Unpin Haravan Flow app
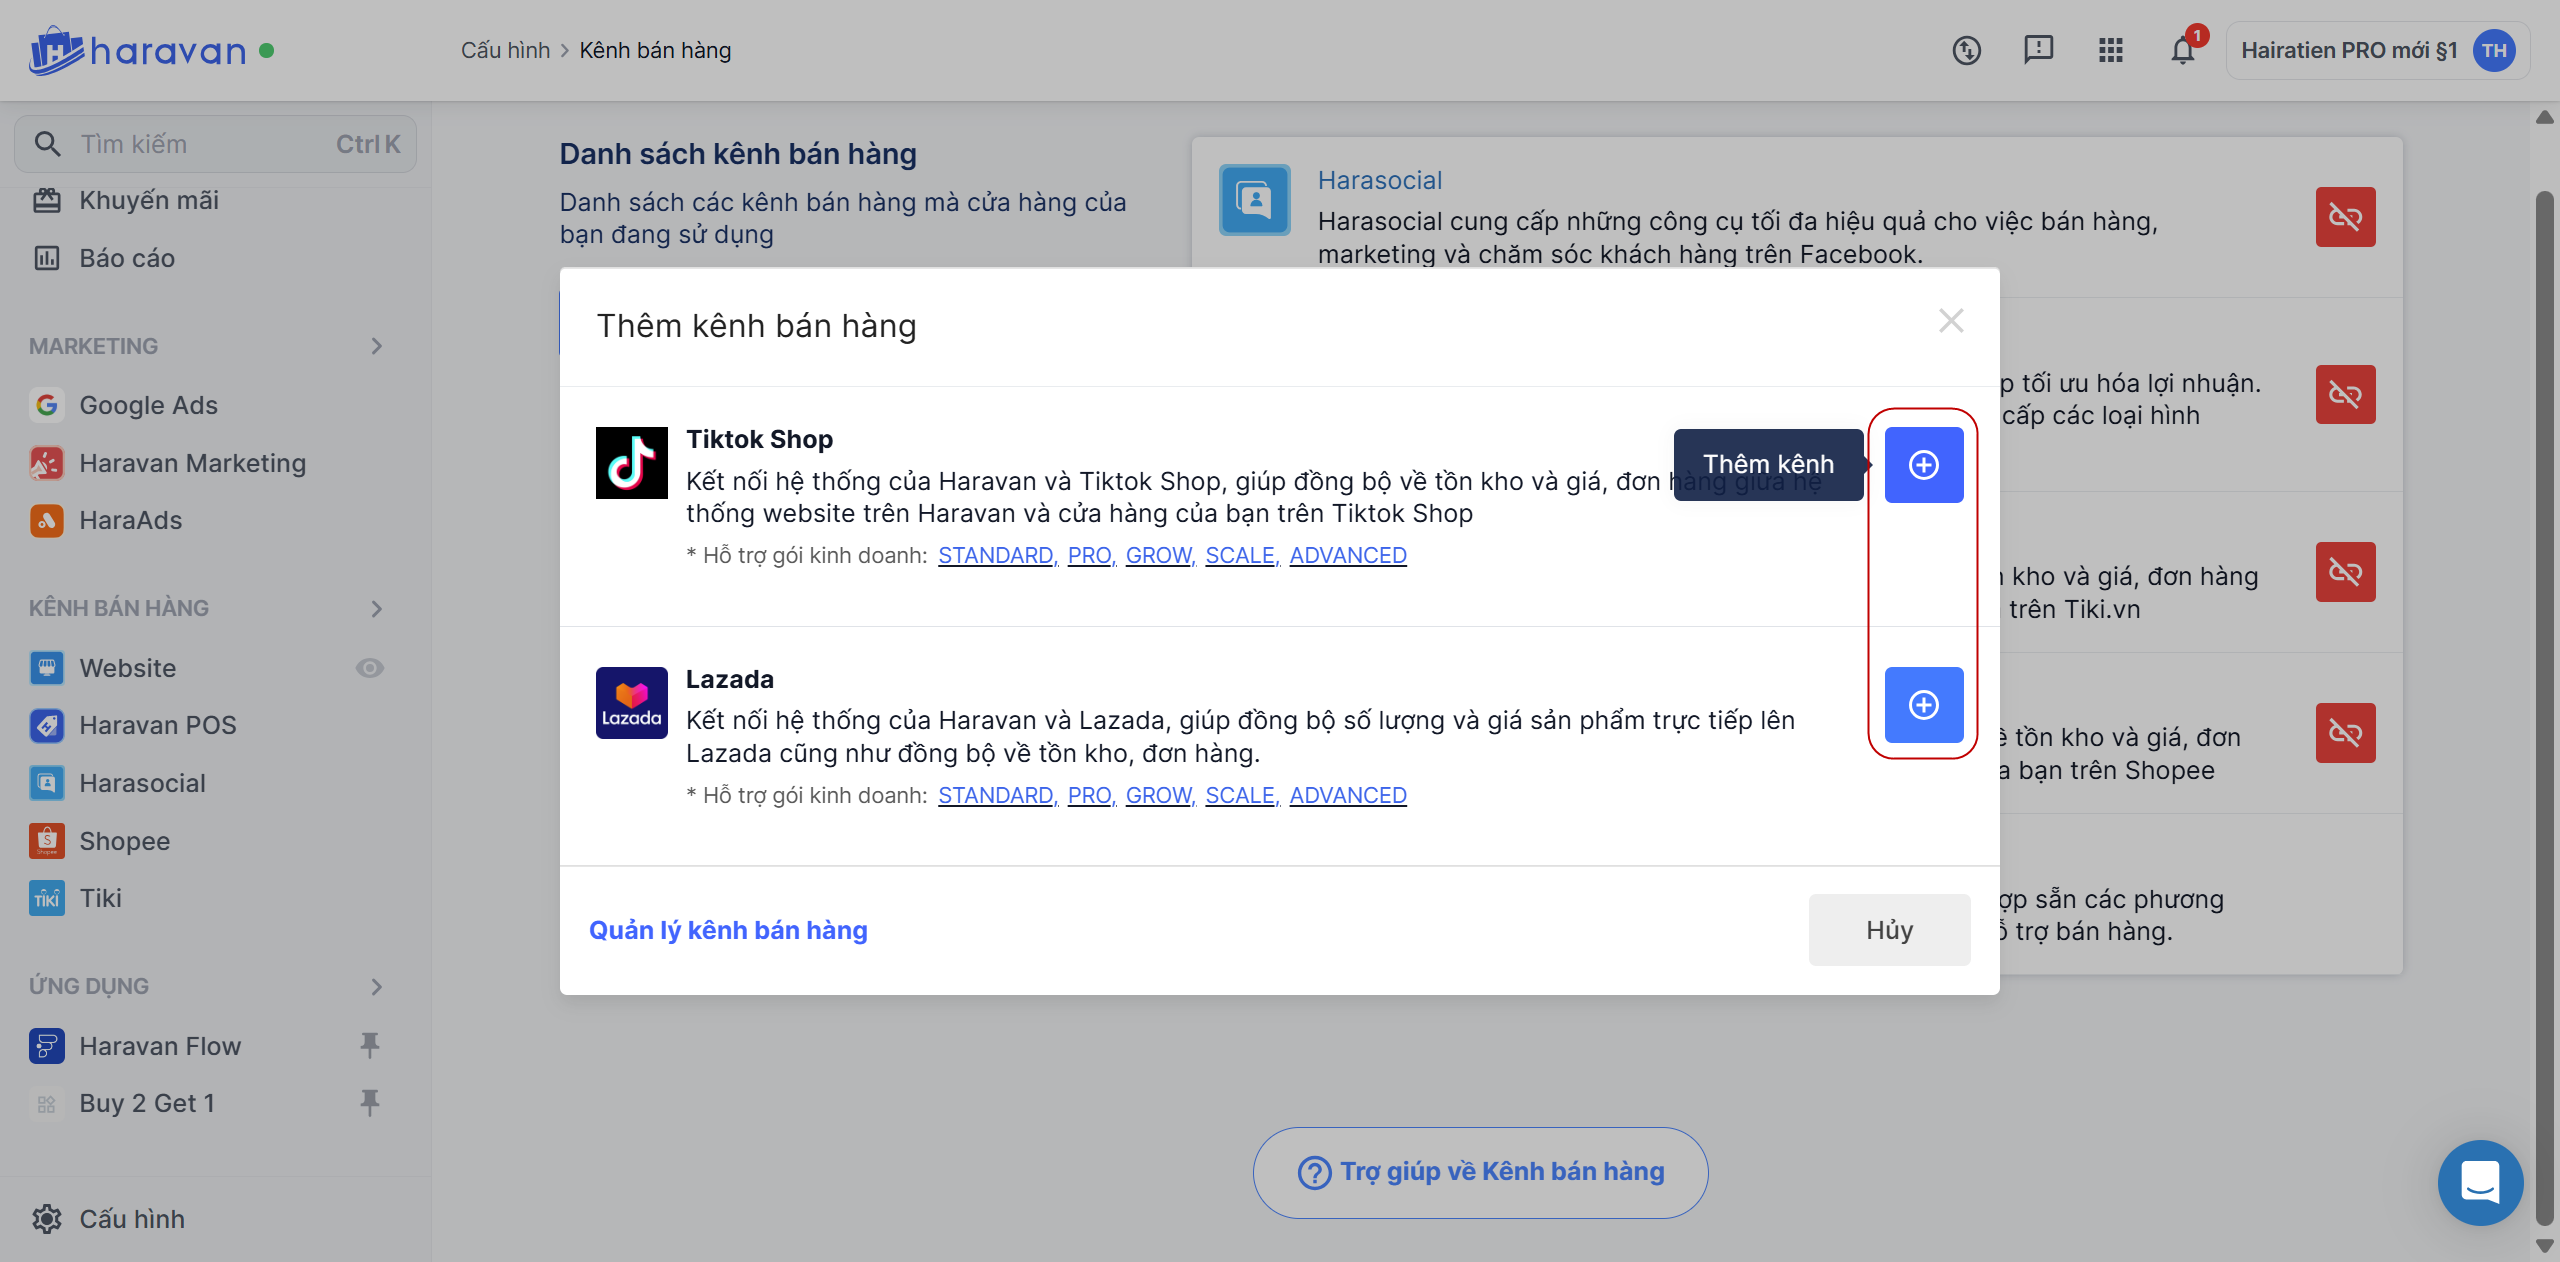The height and width of the screenshot is (1262, 2560). point(370,1046)
